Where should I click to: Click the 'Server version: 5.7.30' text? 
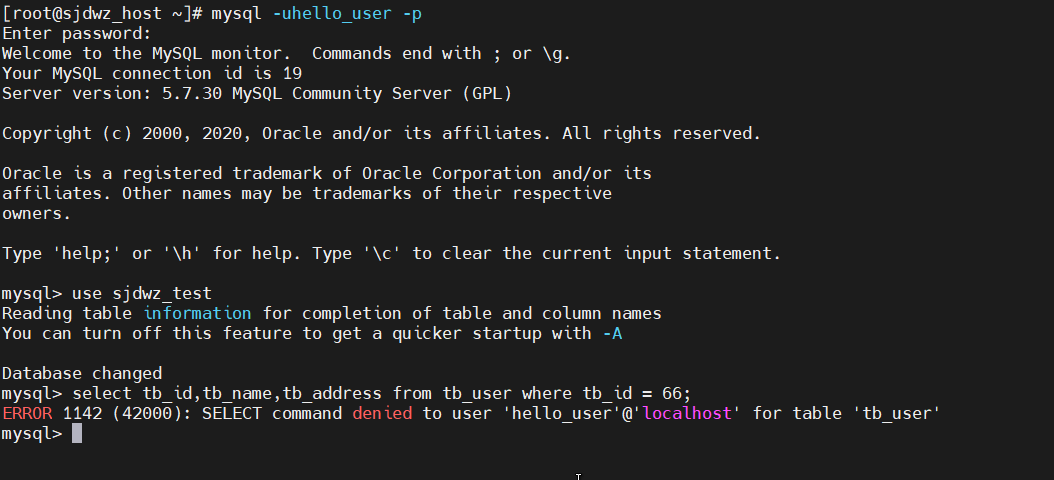pos(112,93)
